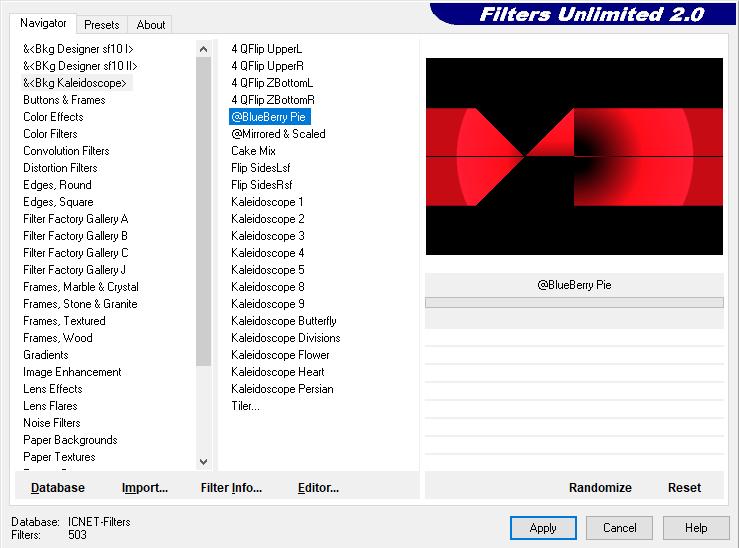Select the Lens Flares category
Screen dimensions: 739x548
click(50, 406)
